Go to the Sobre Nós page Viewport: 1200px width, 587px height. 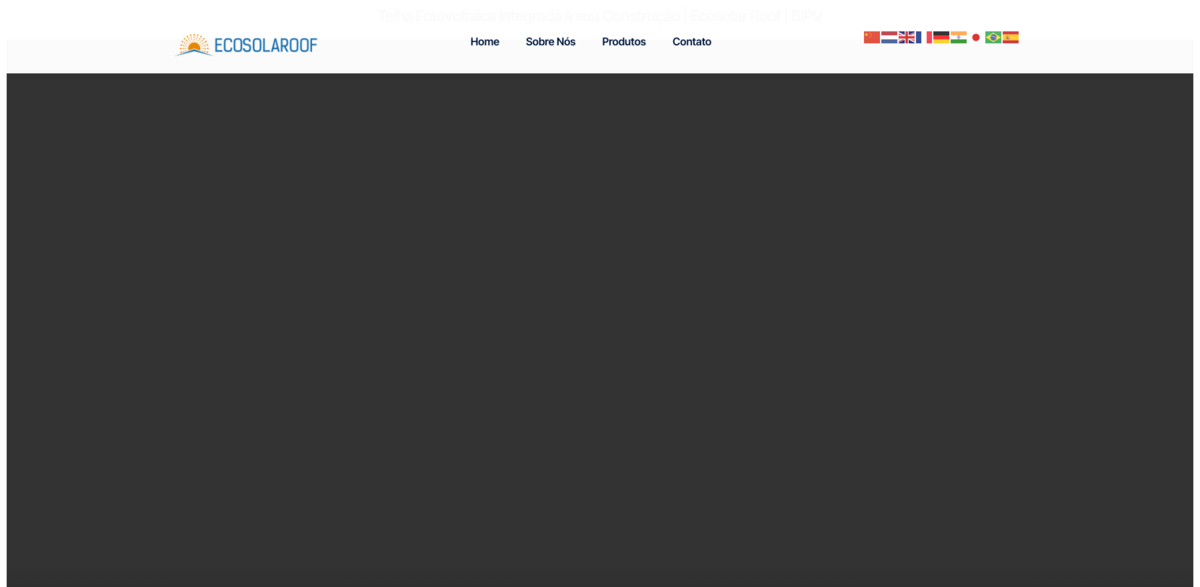[550, 42]
